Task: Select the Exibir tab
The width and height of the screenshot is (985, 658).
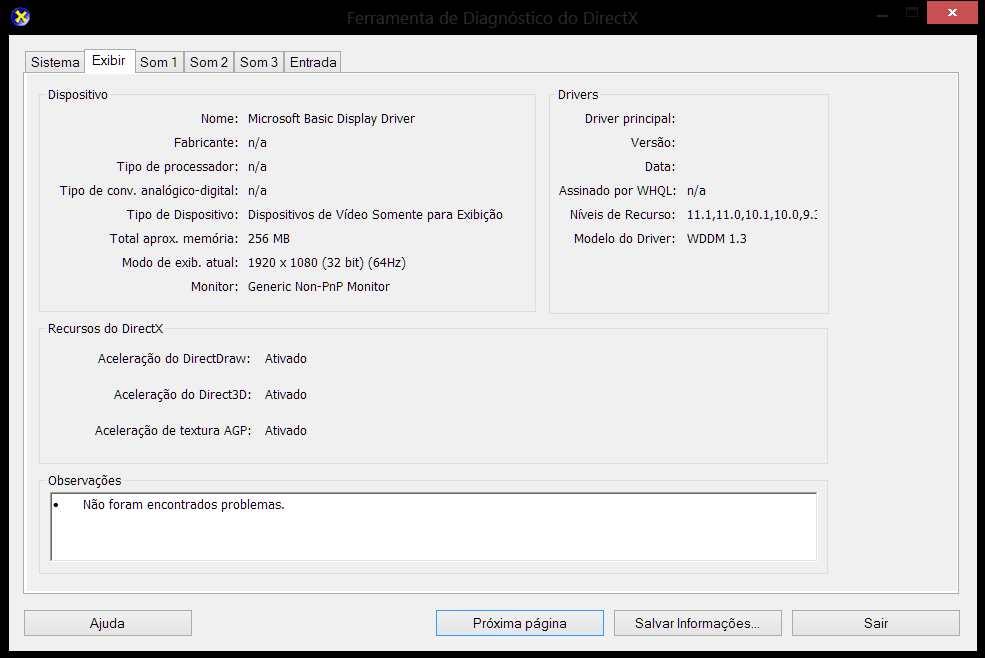Action: point(109,61)
